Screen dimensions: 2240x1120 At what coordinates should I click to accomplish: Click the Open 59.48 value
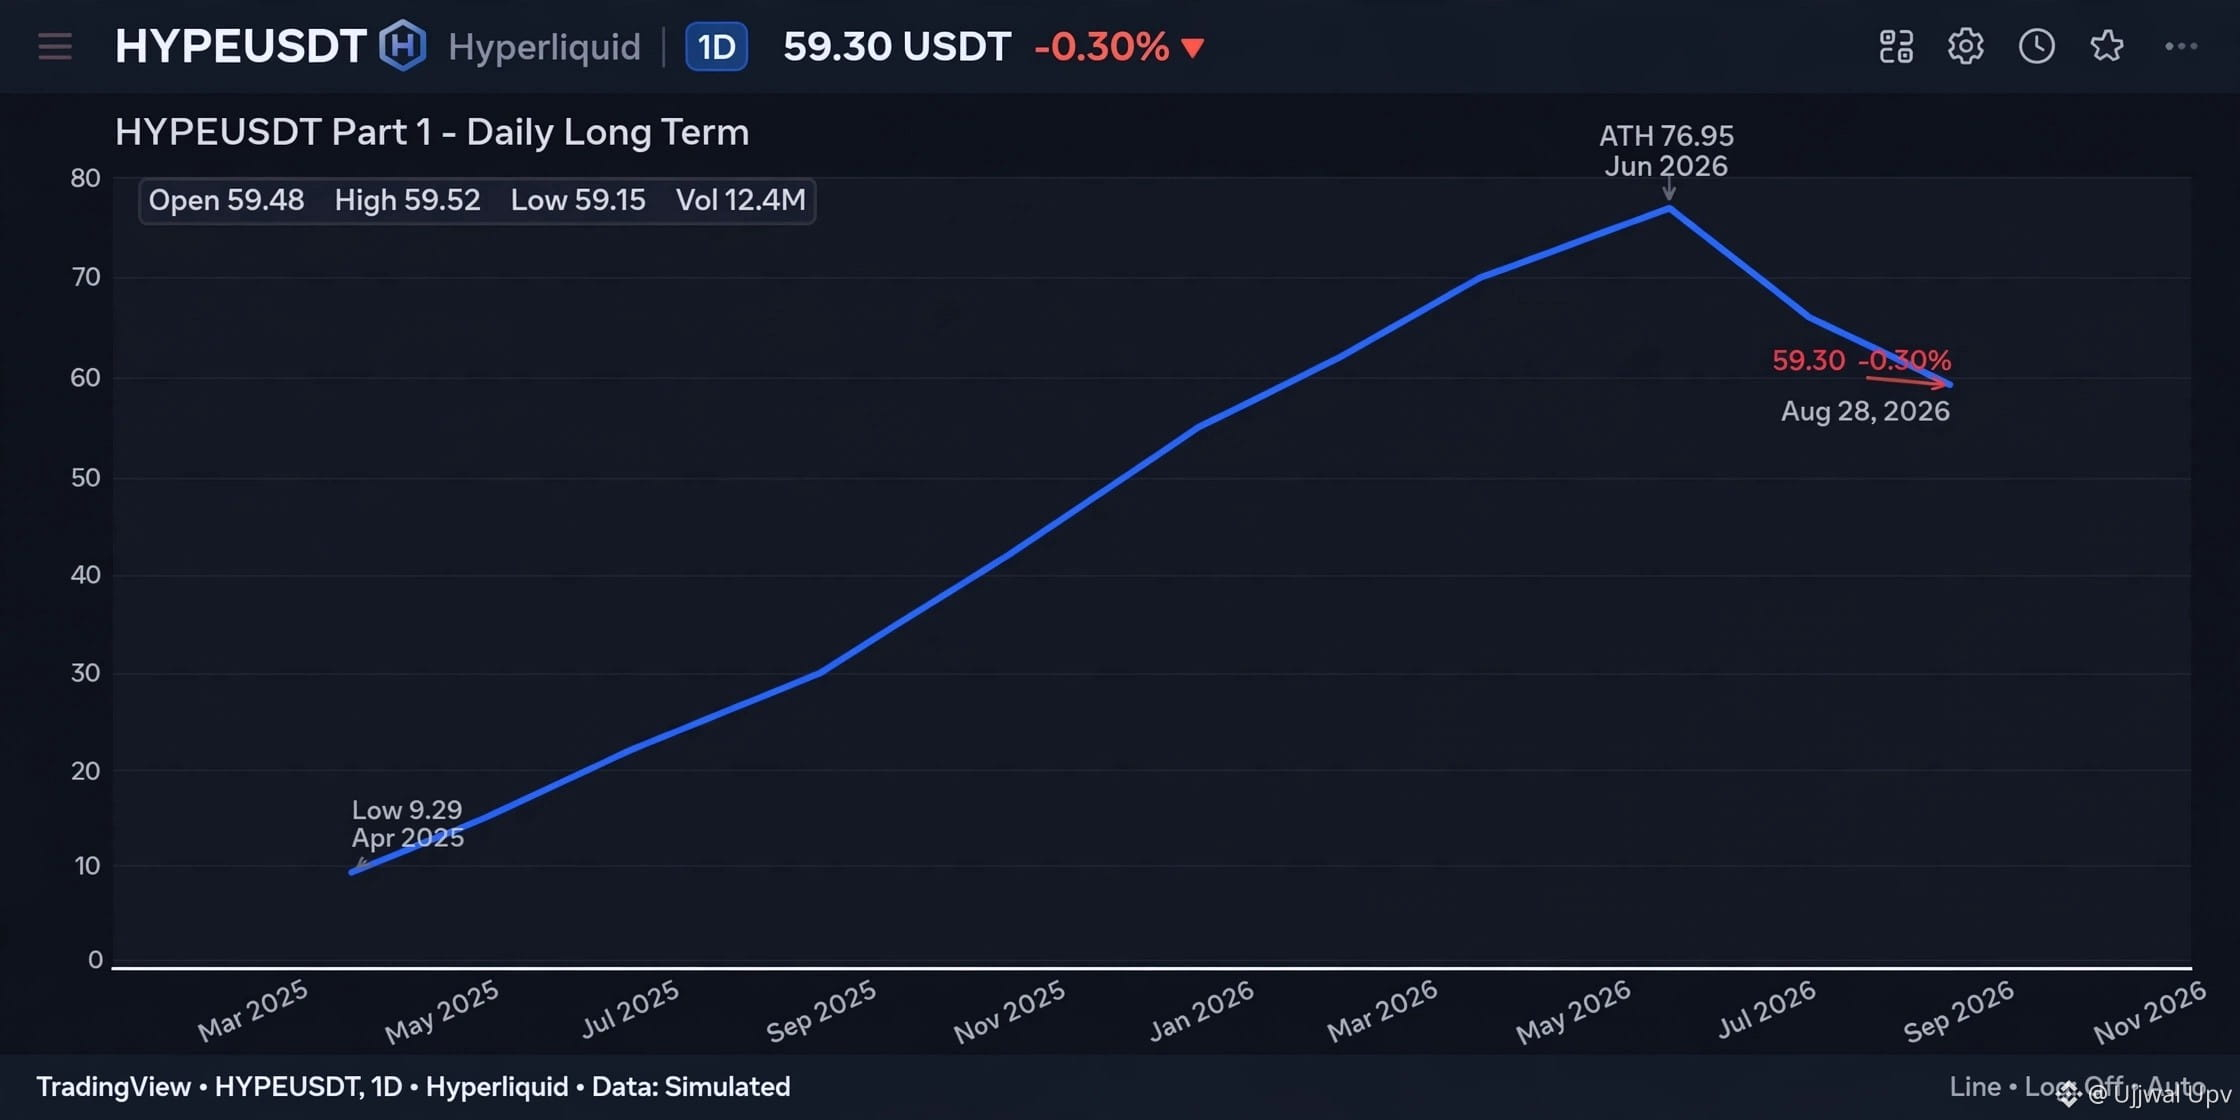pyautogui.click(x=226, y=200)
